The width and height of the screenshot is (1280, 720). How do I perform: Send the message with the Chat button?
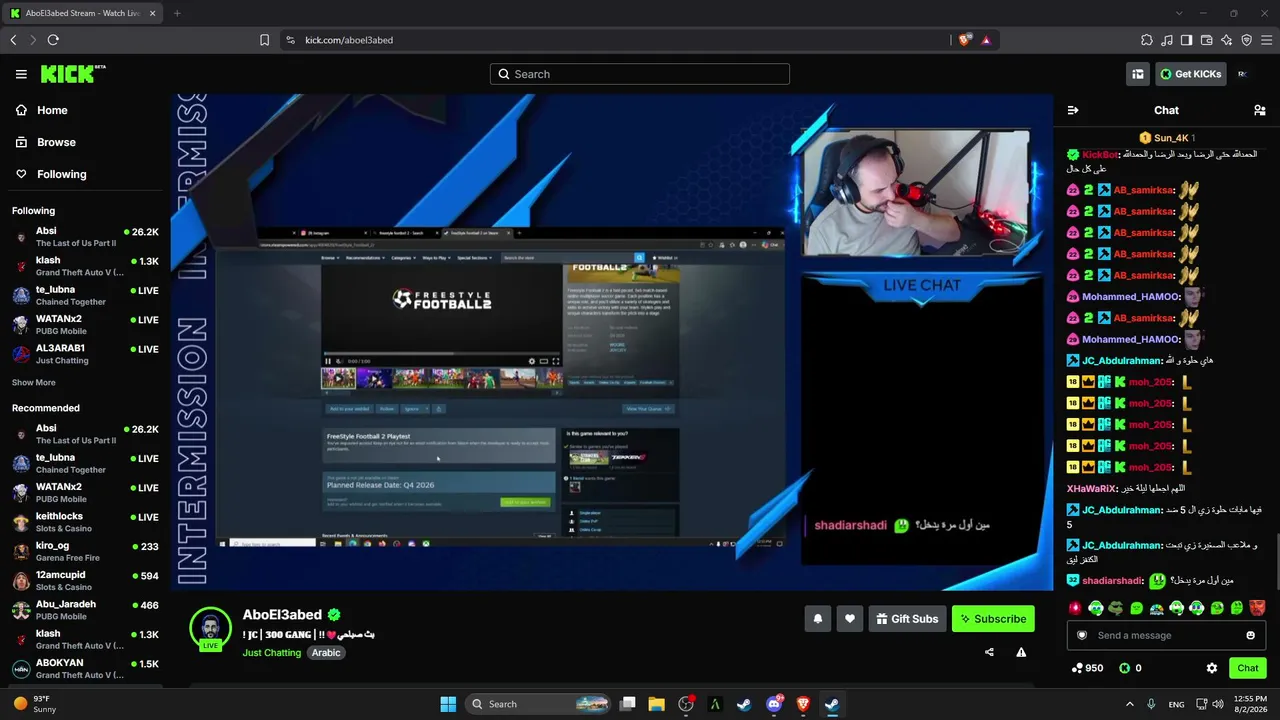(1248, 668)
